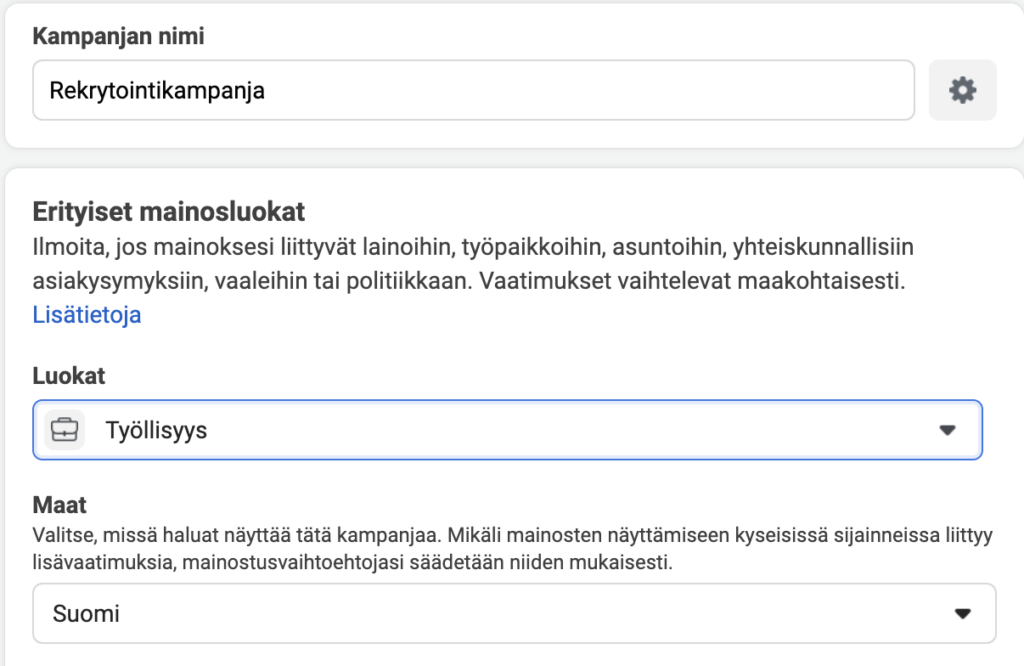1024x666 pixels.
Task: Click the Erityiset mainosluokat heading
Action: pyautogui.click(x=168, y=212)
